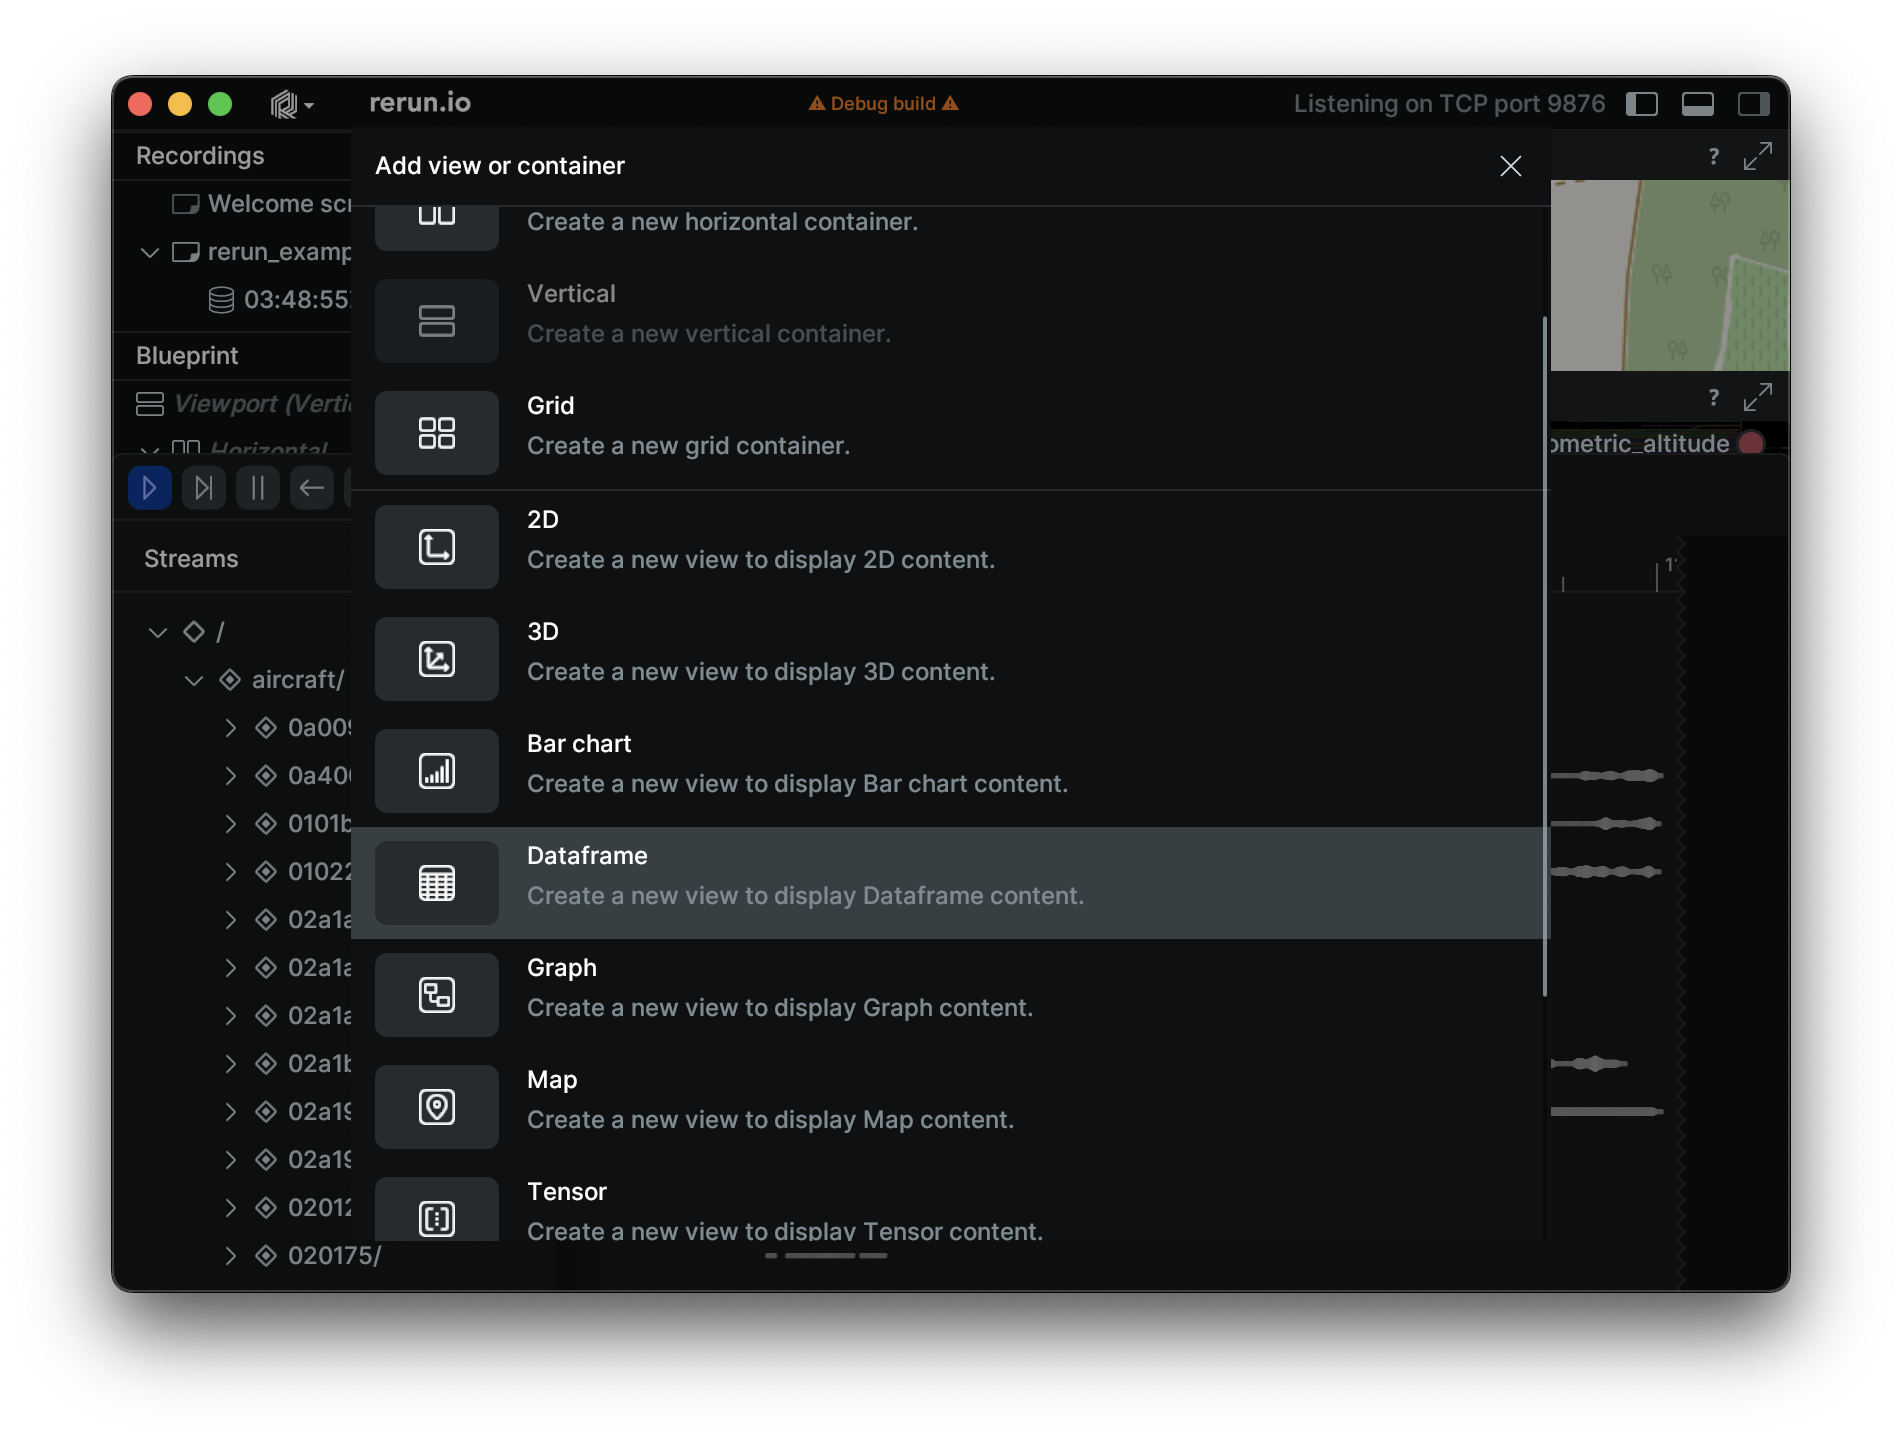Collapse the aircraft/ stream entity
1902x1440 pixels.
pos(194,680)
